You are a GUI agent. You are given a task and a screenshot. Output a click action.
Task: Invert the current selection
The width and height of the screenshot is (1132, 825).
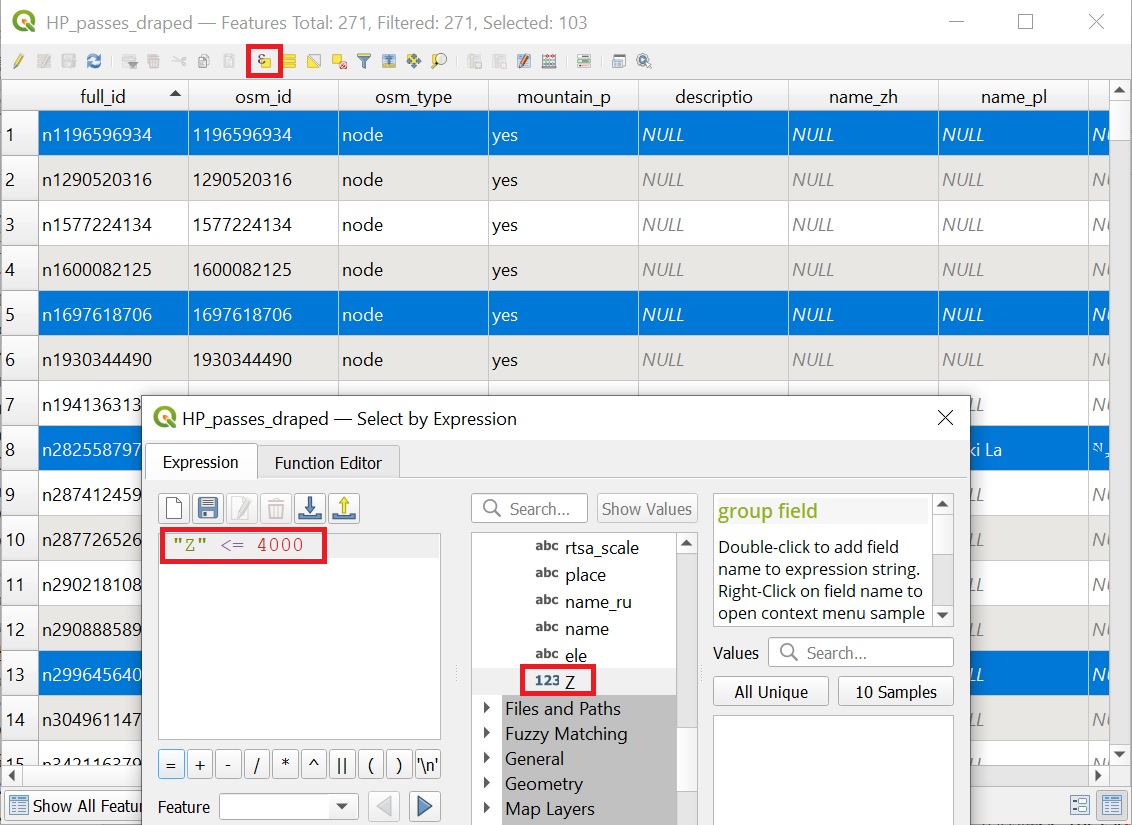314,61
